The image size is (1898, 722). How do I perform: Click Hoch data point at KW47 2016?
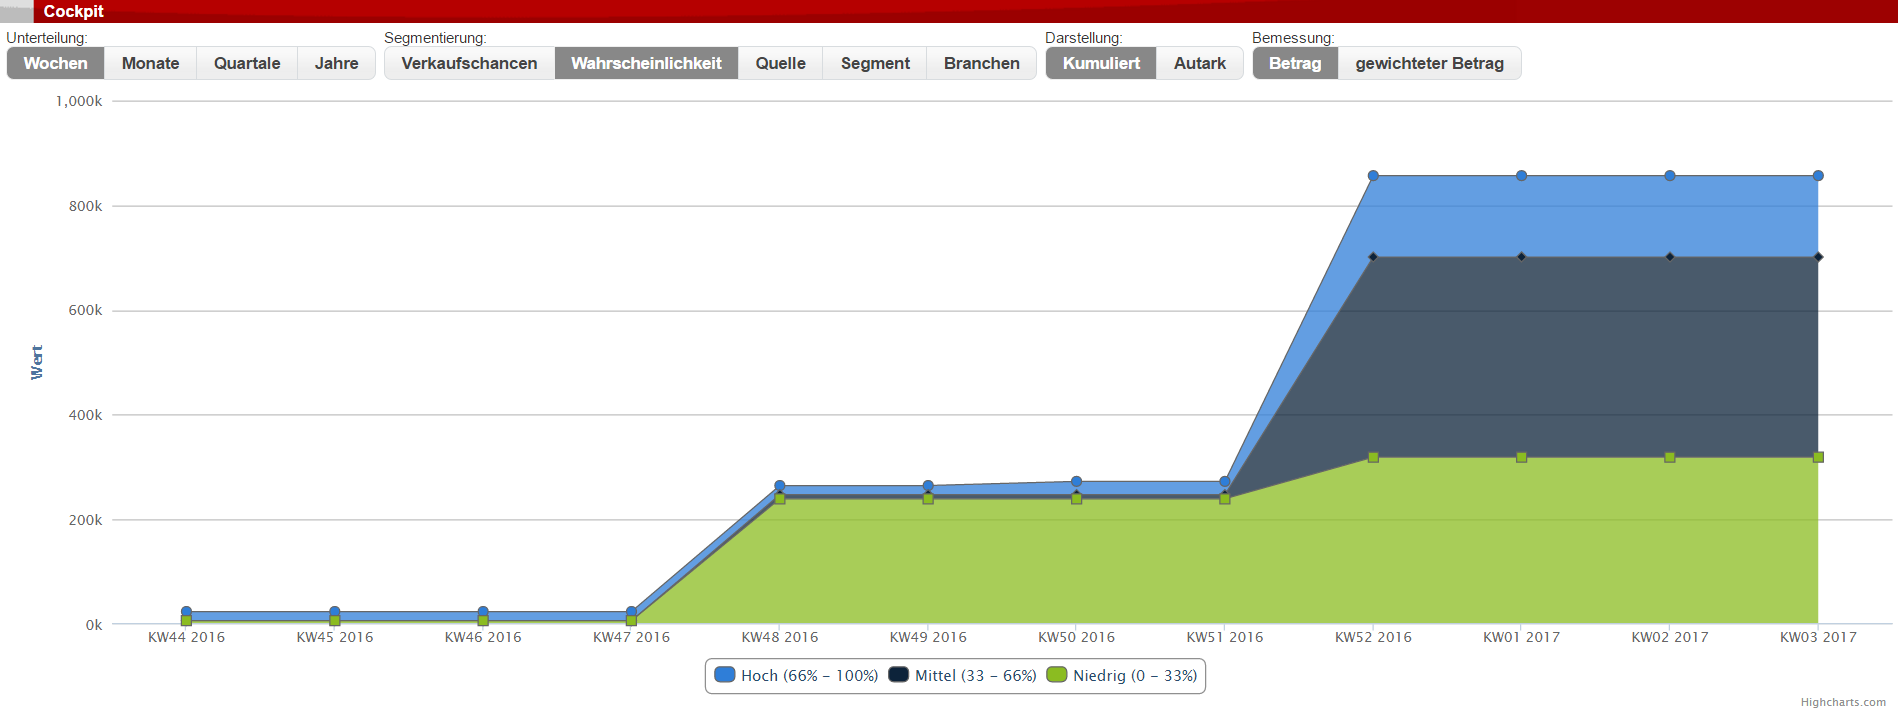(631, 612)
